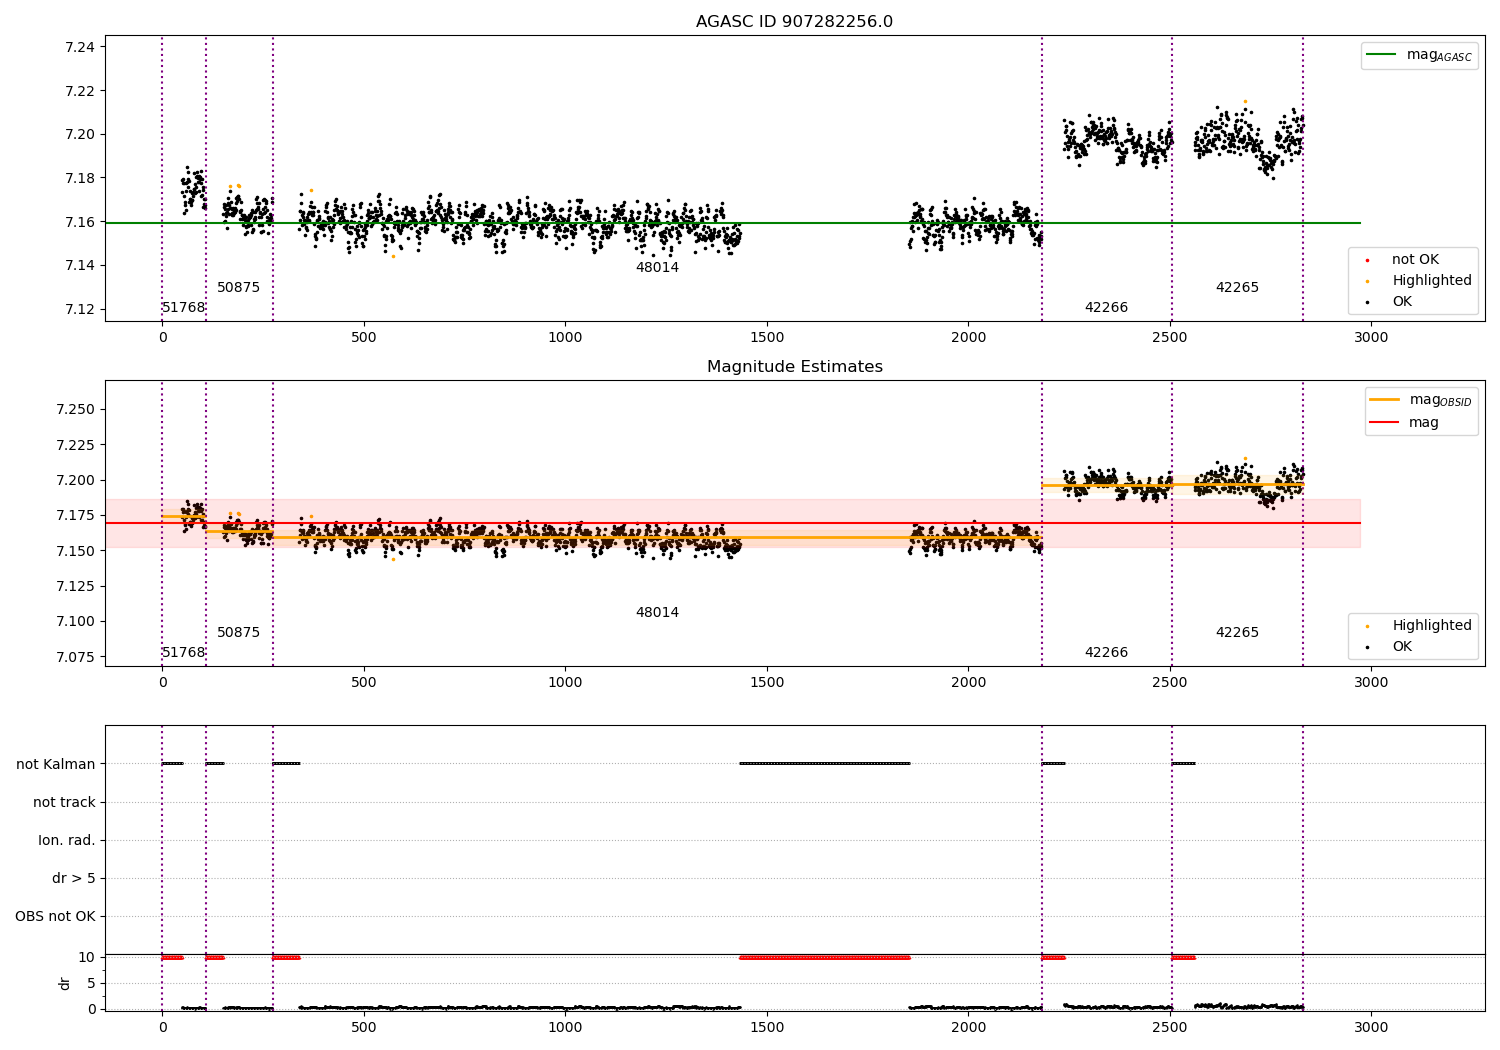Click obsid label 50875 in Magnitude Estimates plot

(238, 633)
